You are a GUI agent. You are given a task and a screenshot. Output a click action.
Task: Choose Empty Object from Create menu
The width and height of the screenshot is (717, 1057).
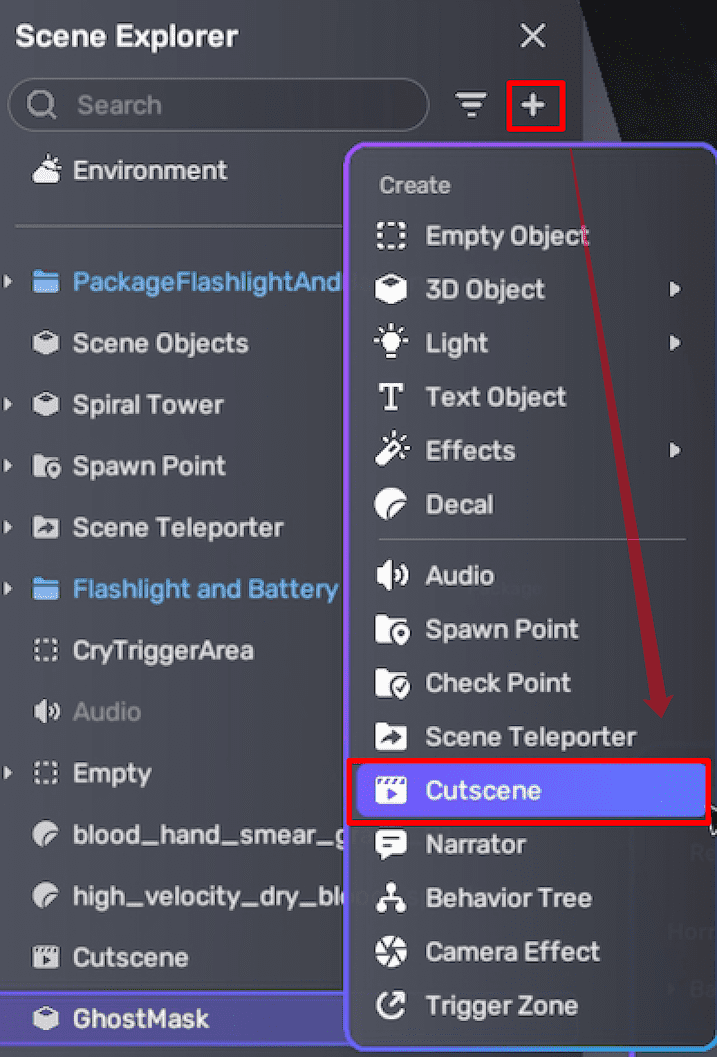506,236
